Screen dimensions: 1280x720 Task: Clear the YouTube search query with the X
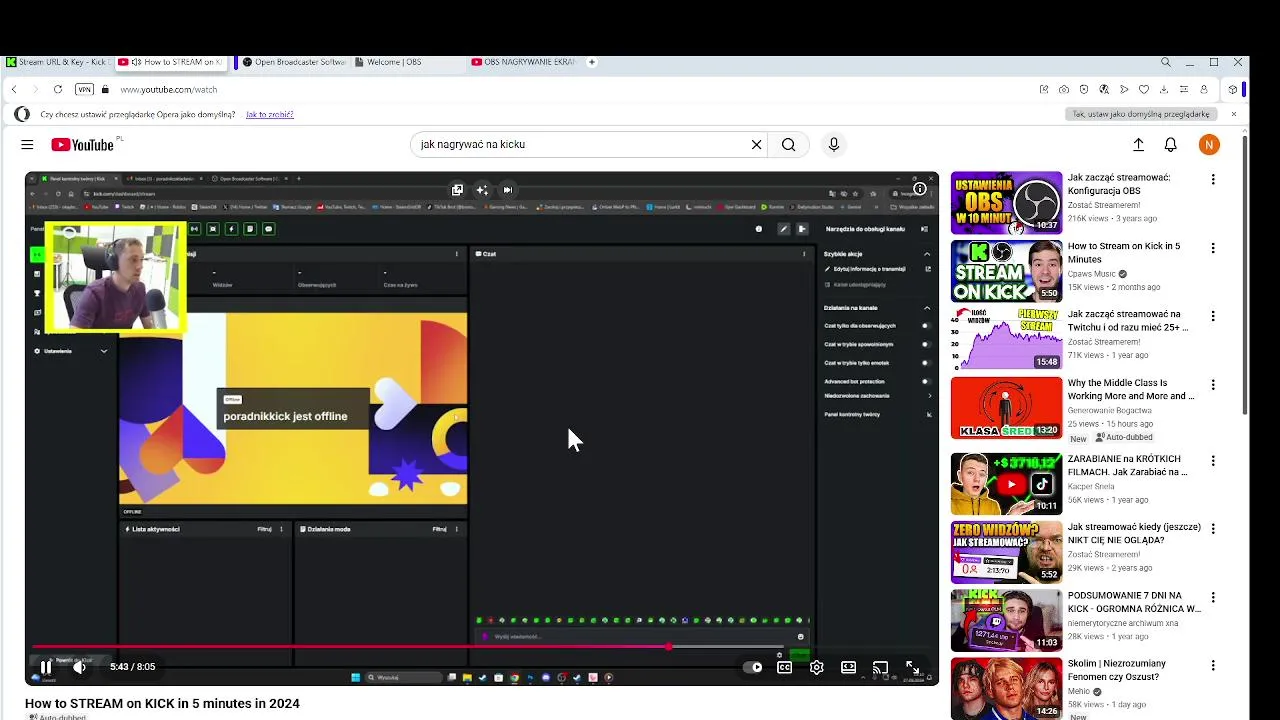tap(757, 145)
